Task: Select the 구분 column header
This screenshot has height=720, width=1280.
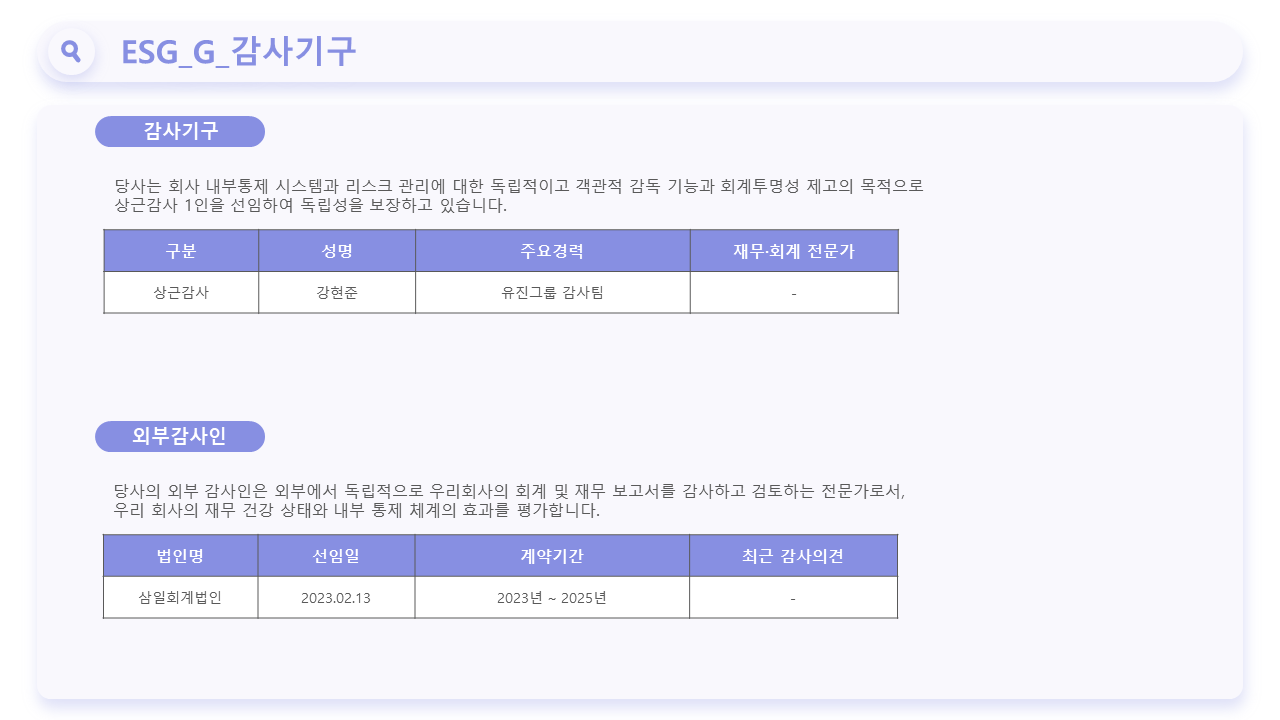Action: pyautogui.click(x=181, y=251)
